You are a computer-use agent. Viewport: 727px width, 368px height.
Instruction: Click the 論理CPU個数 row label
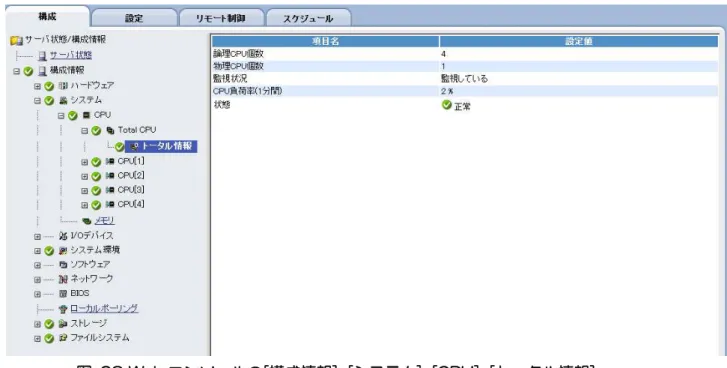coord(238,54)
